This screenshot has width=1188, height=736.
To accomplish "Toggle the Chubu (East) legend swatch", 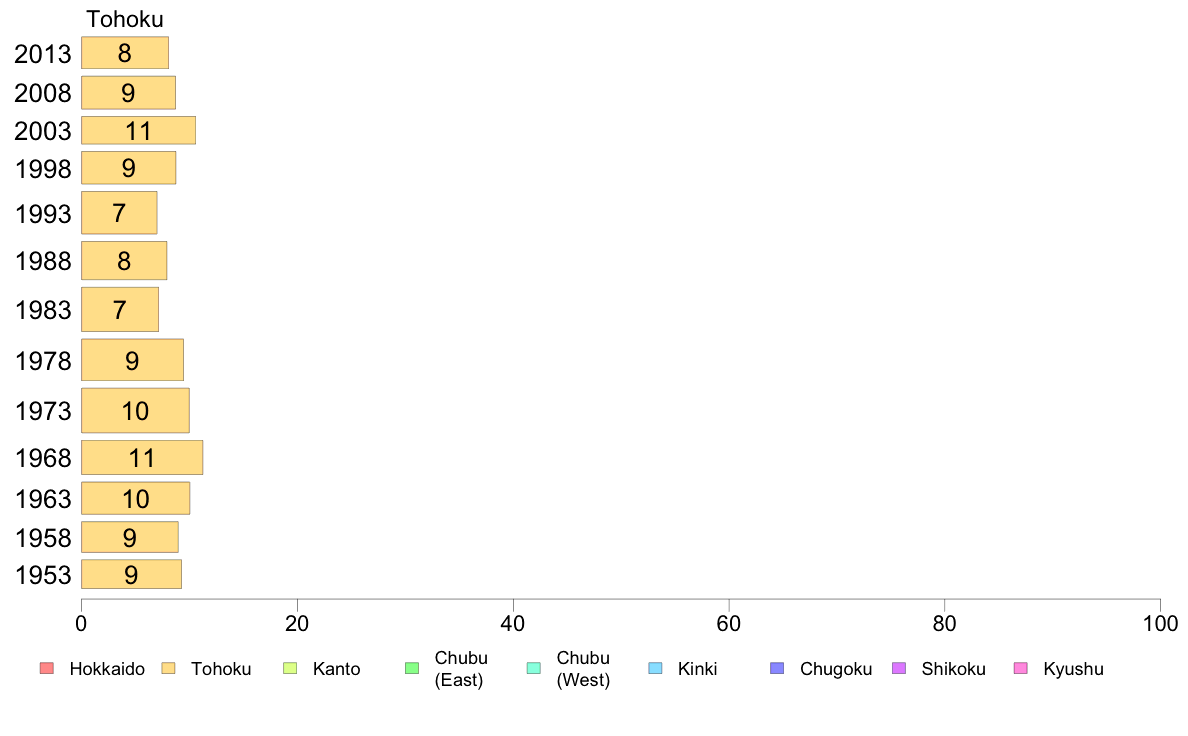I will [x=412, y=669].
